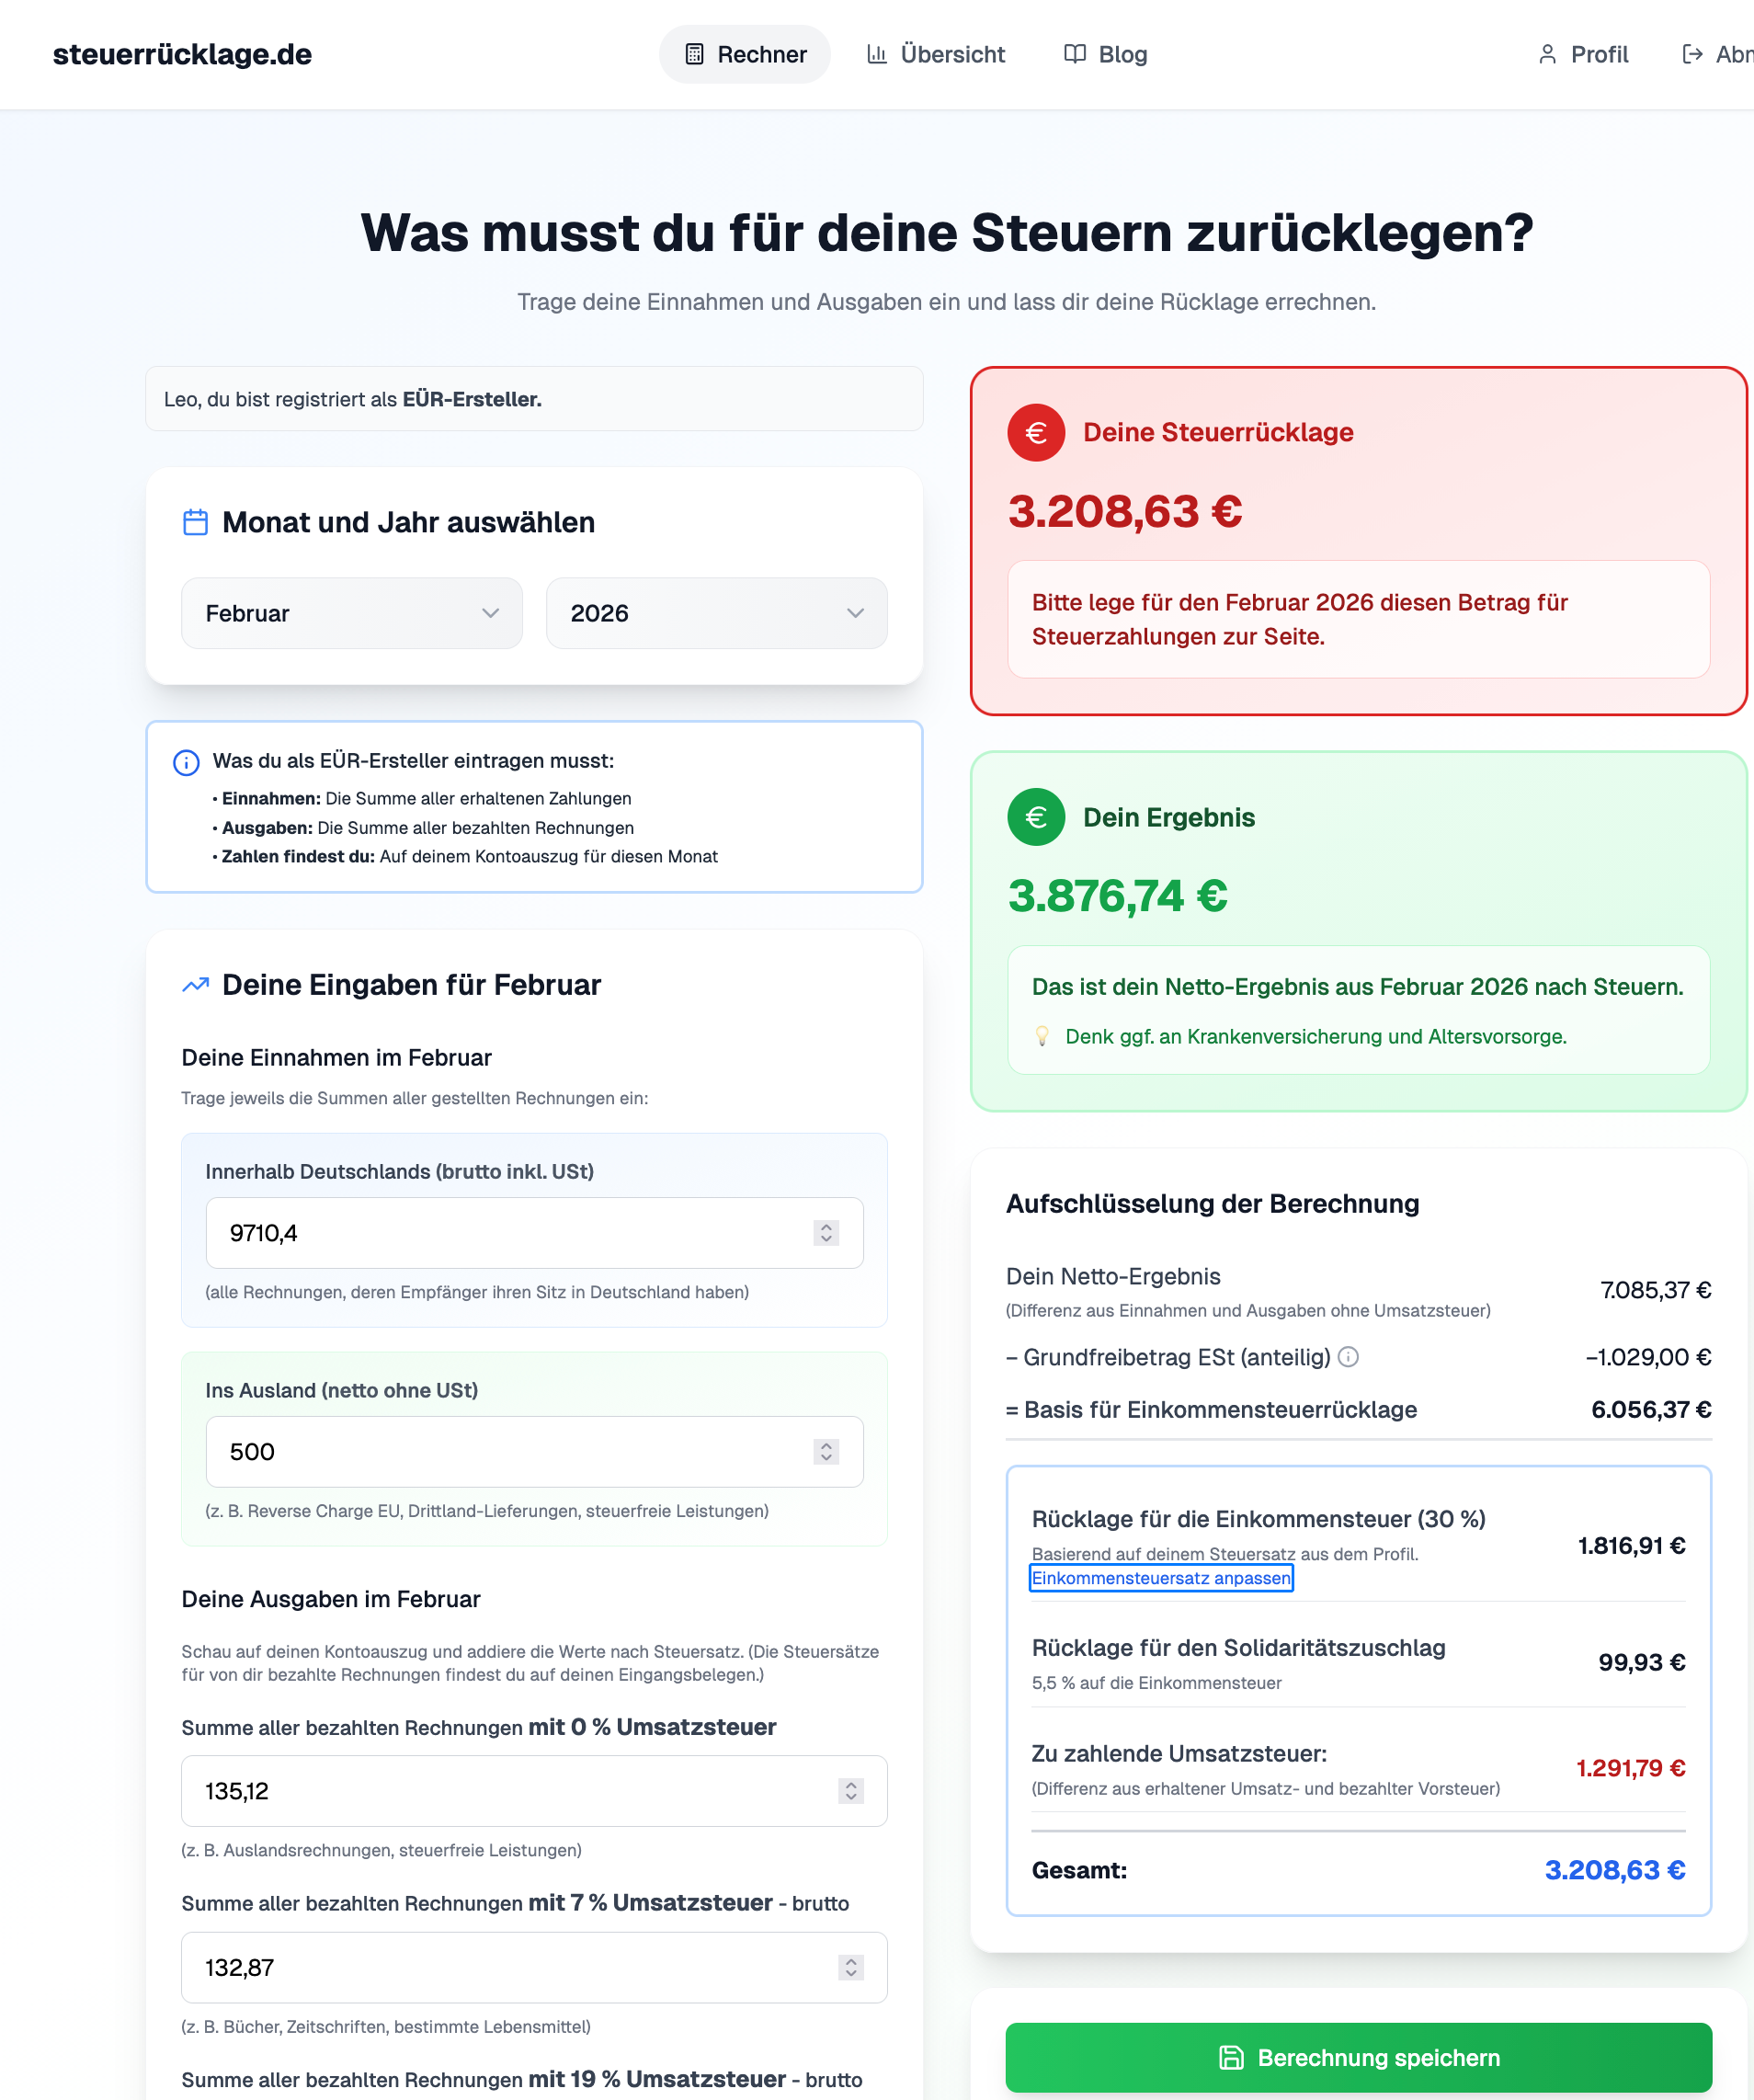
Task: Click the calendar icon next to Monat und Jahr
Action: (196, 522)
